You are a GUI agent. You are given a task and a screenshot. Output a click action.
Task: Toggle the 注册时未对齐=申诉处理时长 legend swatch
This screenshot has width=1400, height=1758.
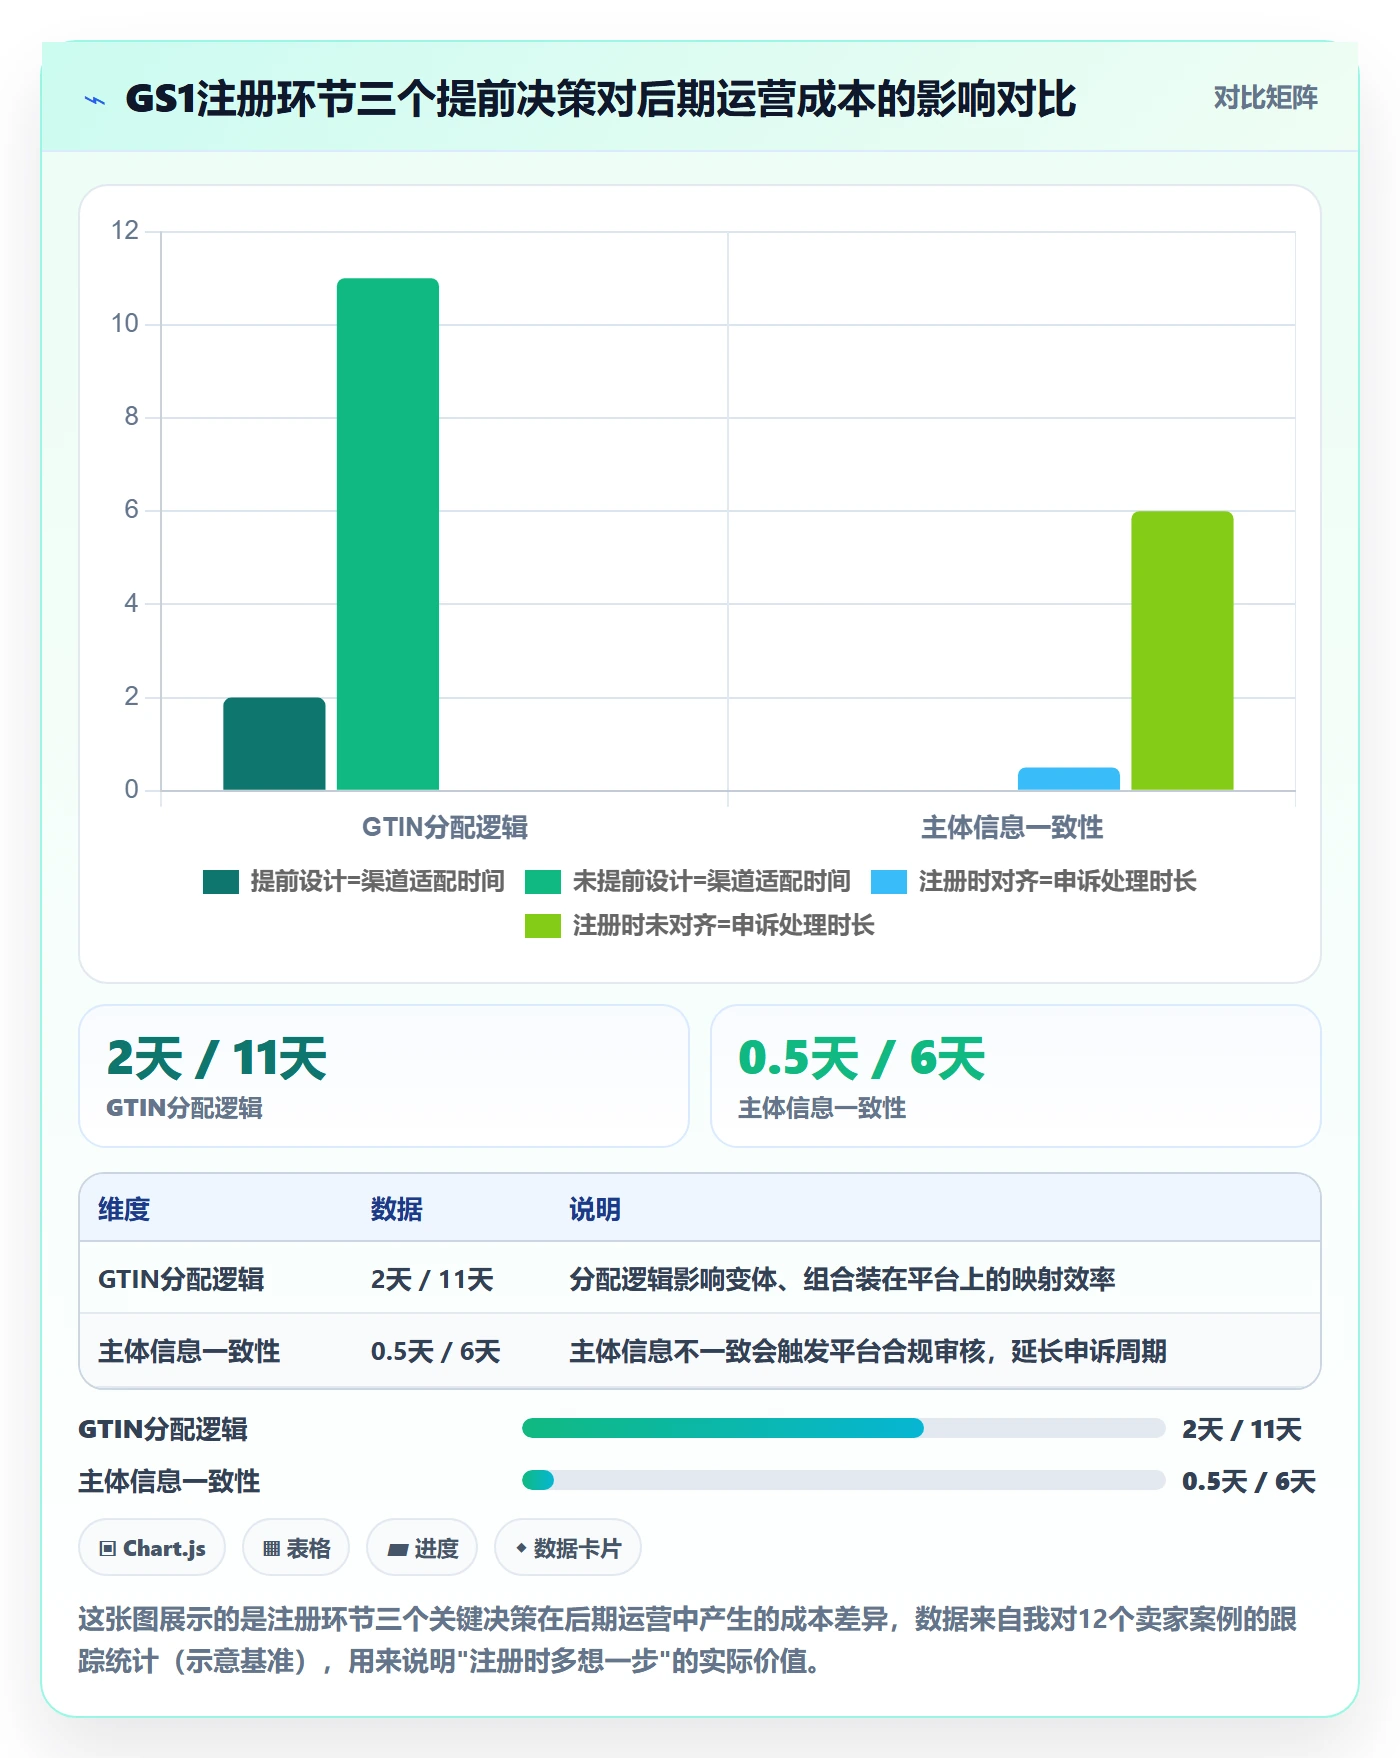[x=543, y=926]
